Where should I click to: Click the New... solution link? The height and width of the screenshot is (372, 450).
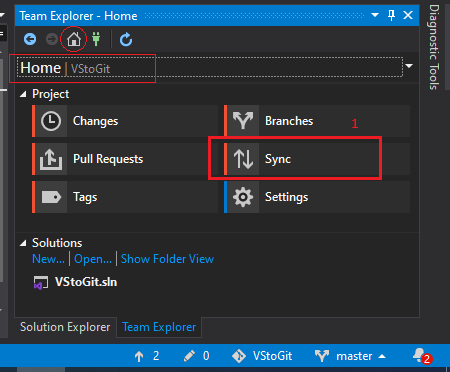[48, 259]
